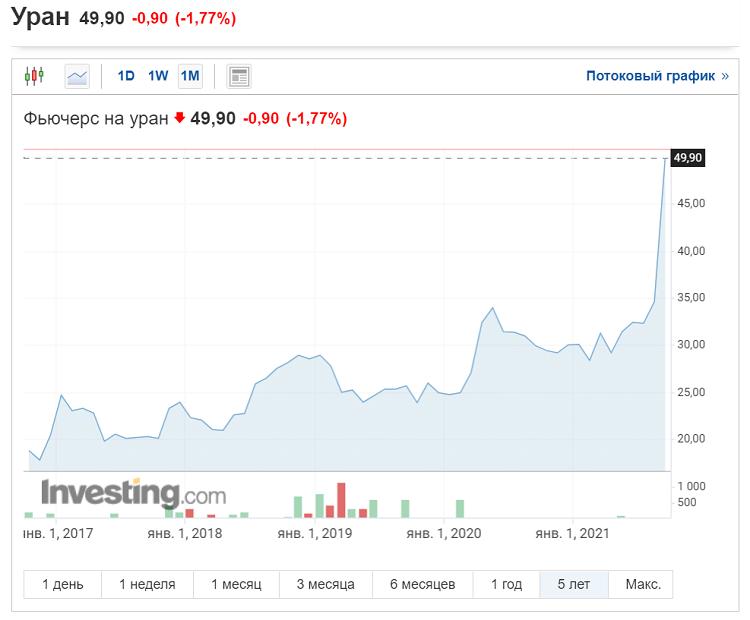The width and height of the screenshot is (750, 620).
Task: Choose the 3 месяца time range
Action: point(326,584)
